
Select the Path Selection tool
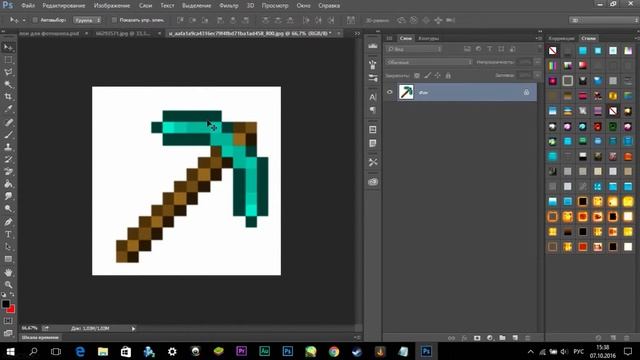(8, 247)
